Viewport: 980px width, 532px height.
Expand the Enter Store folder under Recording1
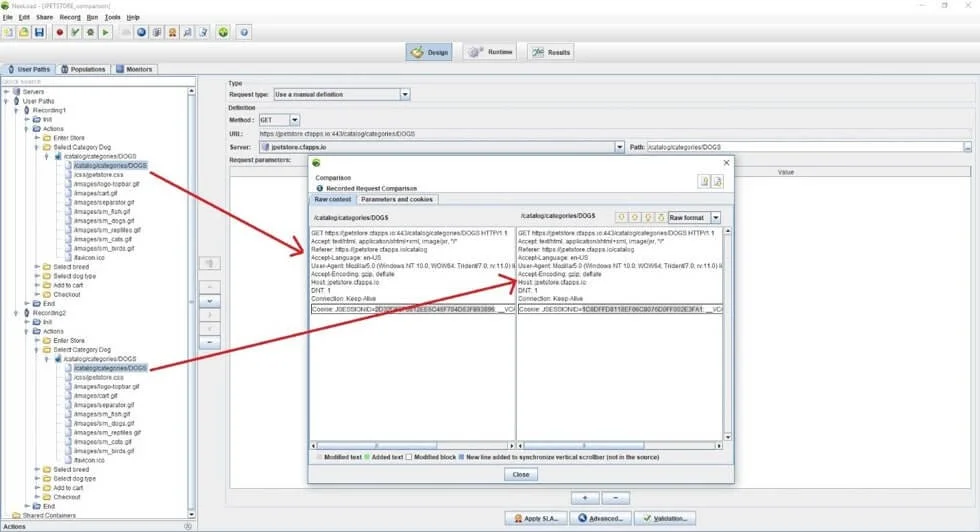(37, 138)
